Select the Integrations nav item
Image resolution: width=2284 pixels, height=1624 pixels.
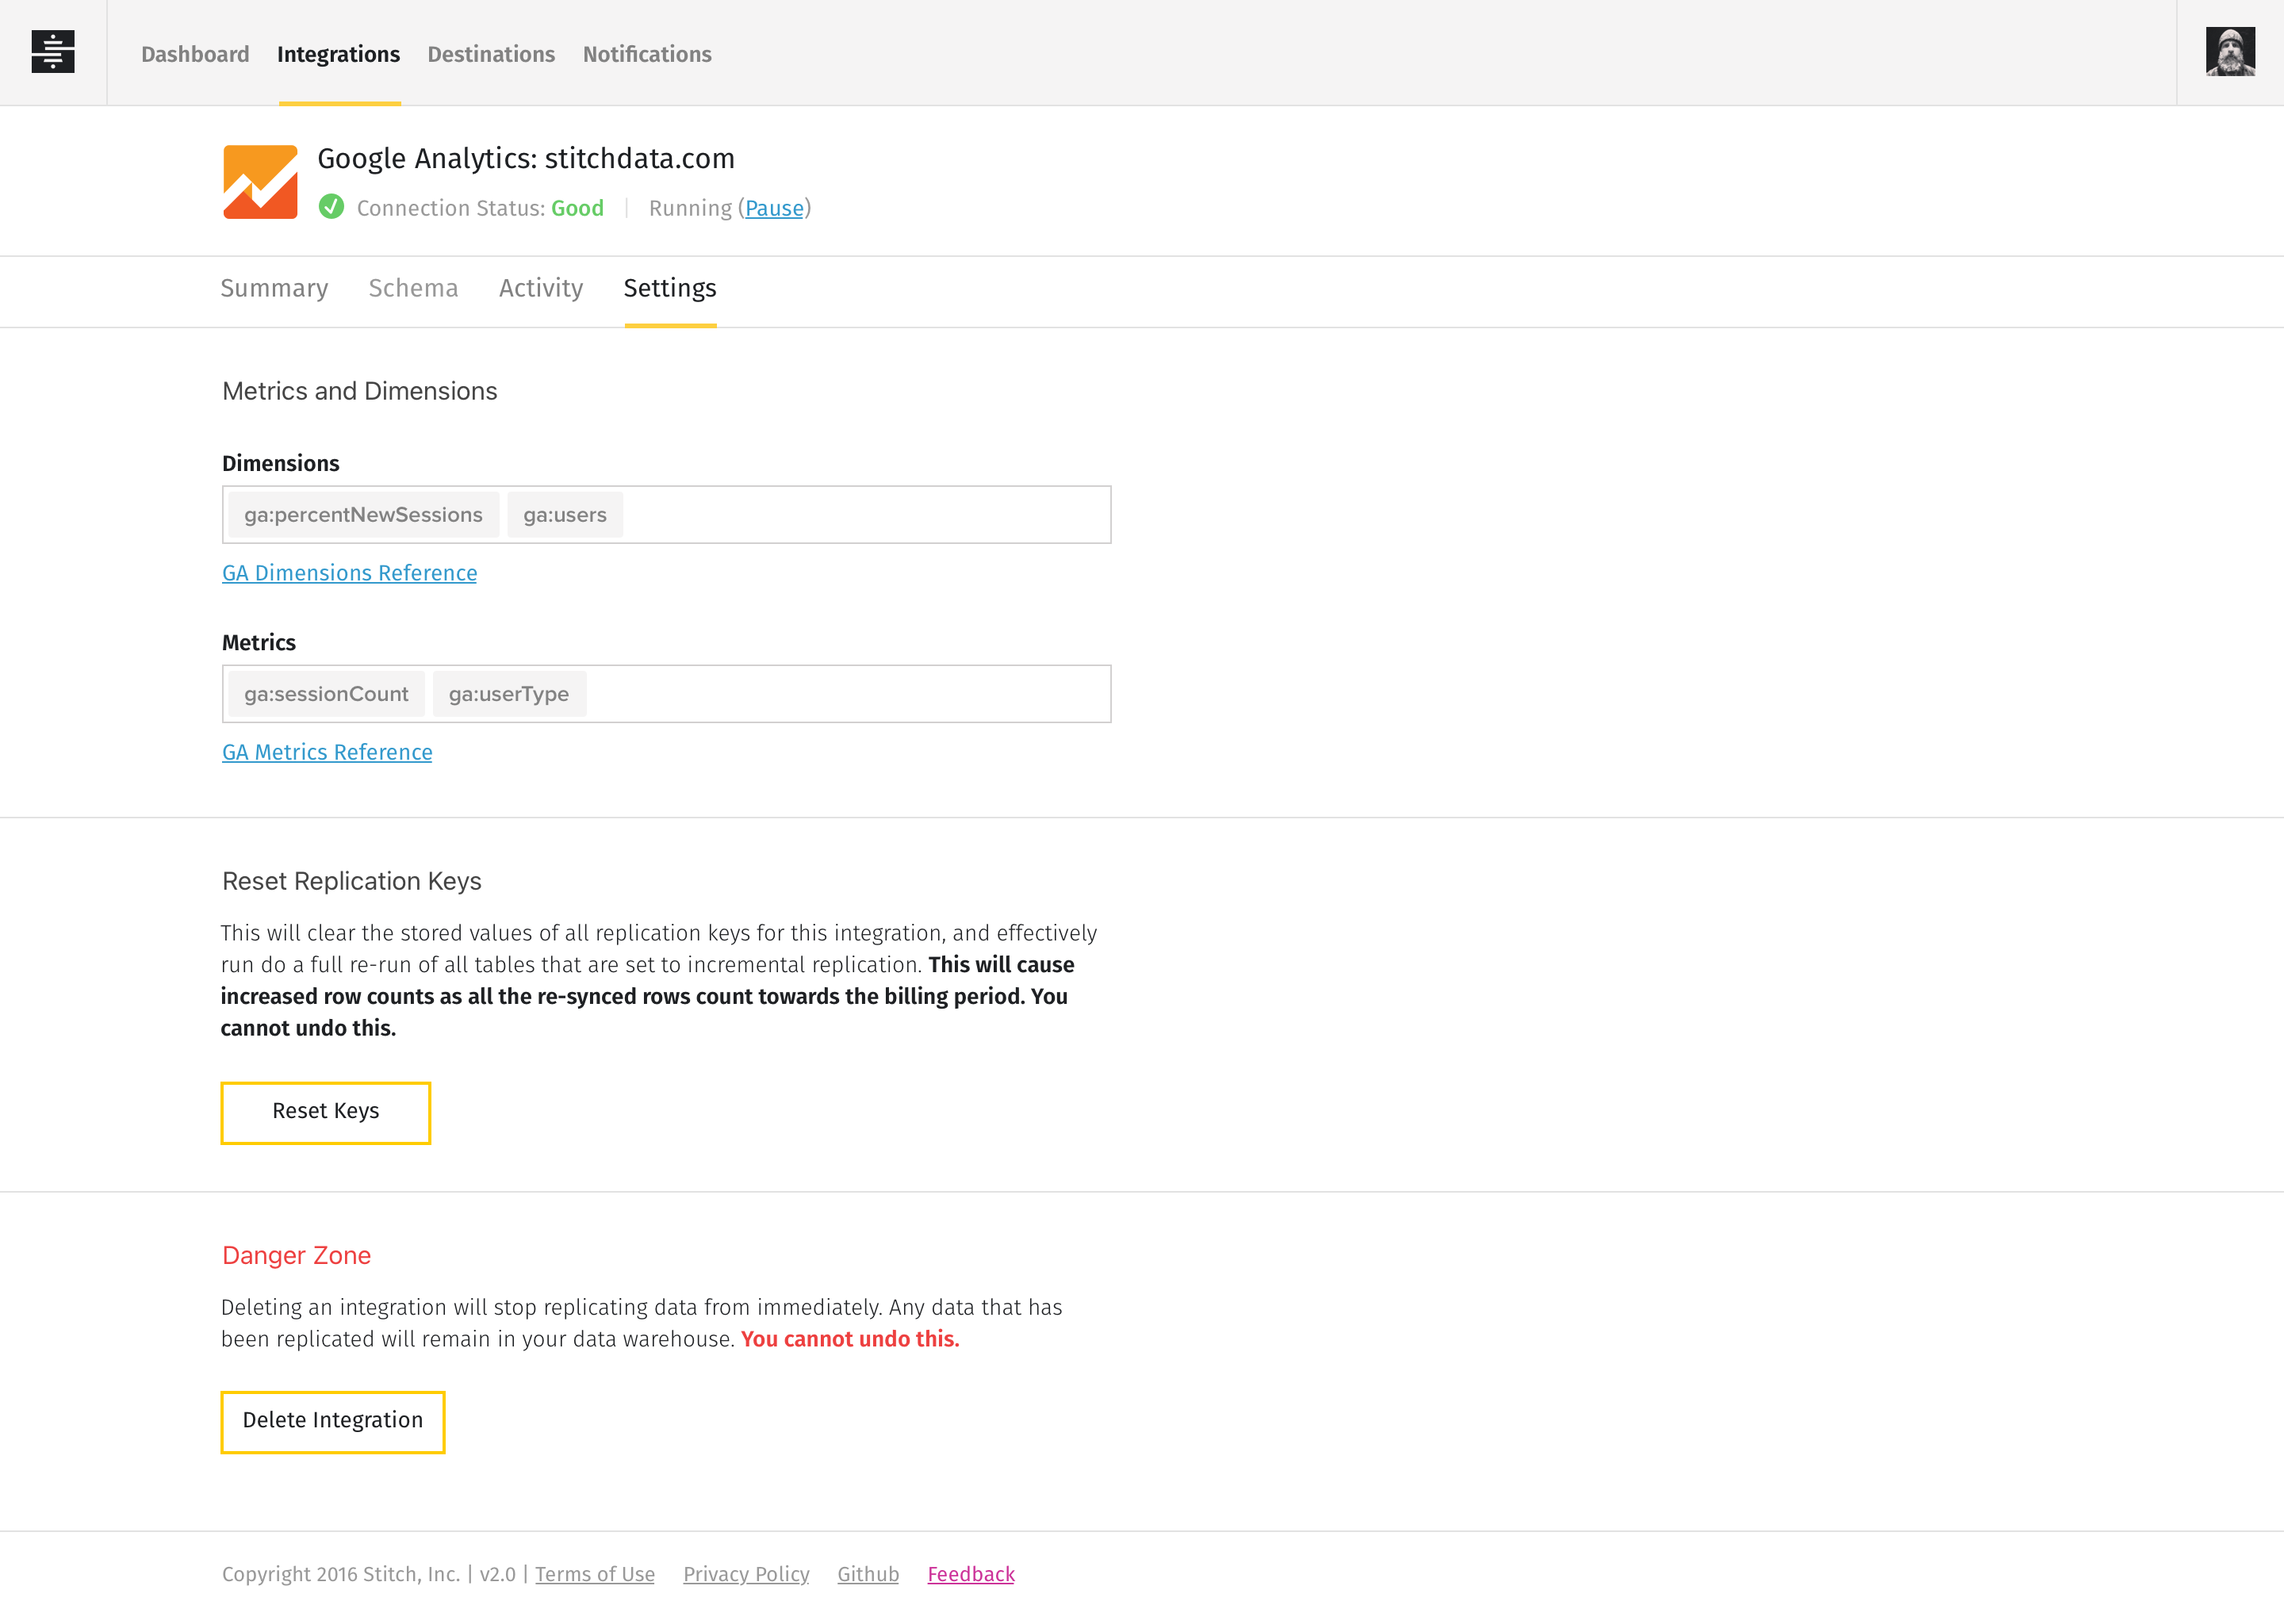point(338,54)
